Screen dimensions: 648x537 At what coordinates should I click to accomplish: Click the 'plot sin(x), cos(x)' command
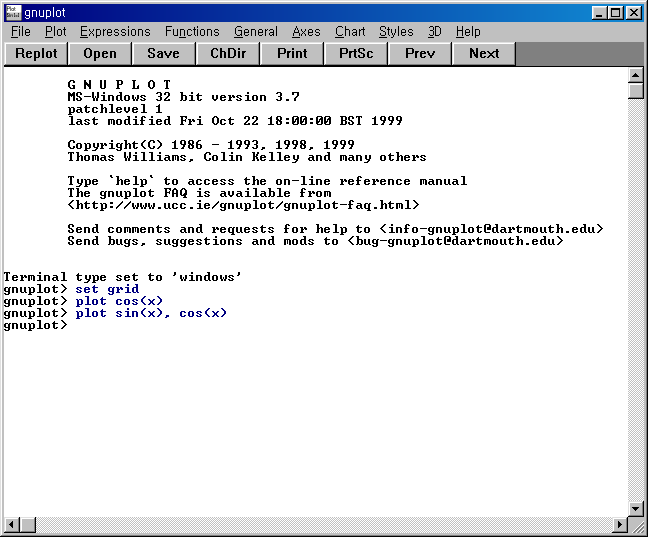point(151,313)
